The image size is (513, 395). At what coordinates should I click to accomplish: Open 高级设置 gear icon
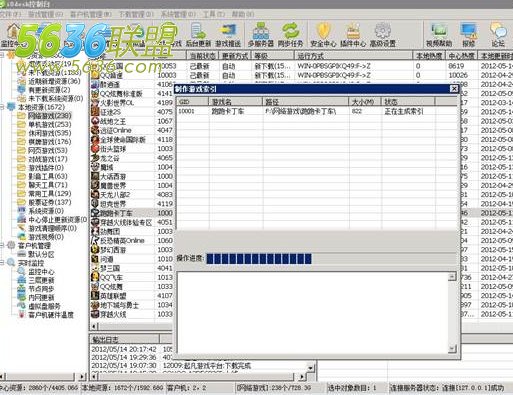[383, 35]
